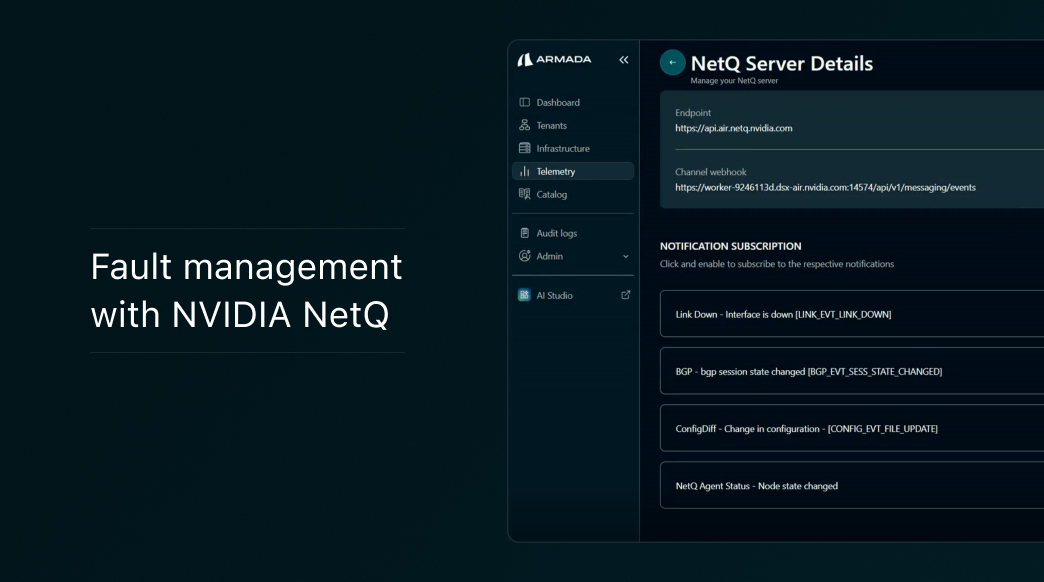Click the Infrastructure server icon

(x=525, y=148)
